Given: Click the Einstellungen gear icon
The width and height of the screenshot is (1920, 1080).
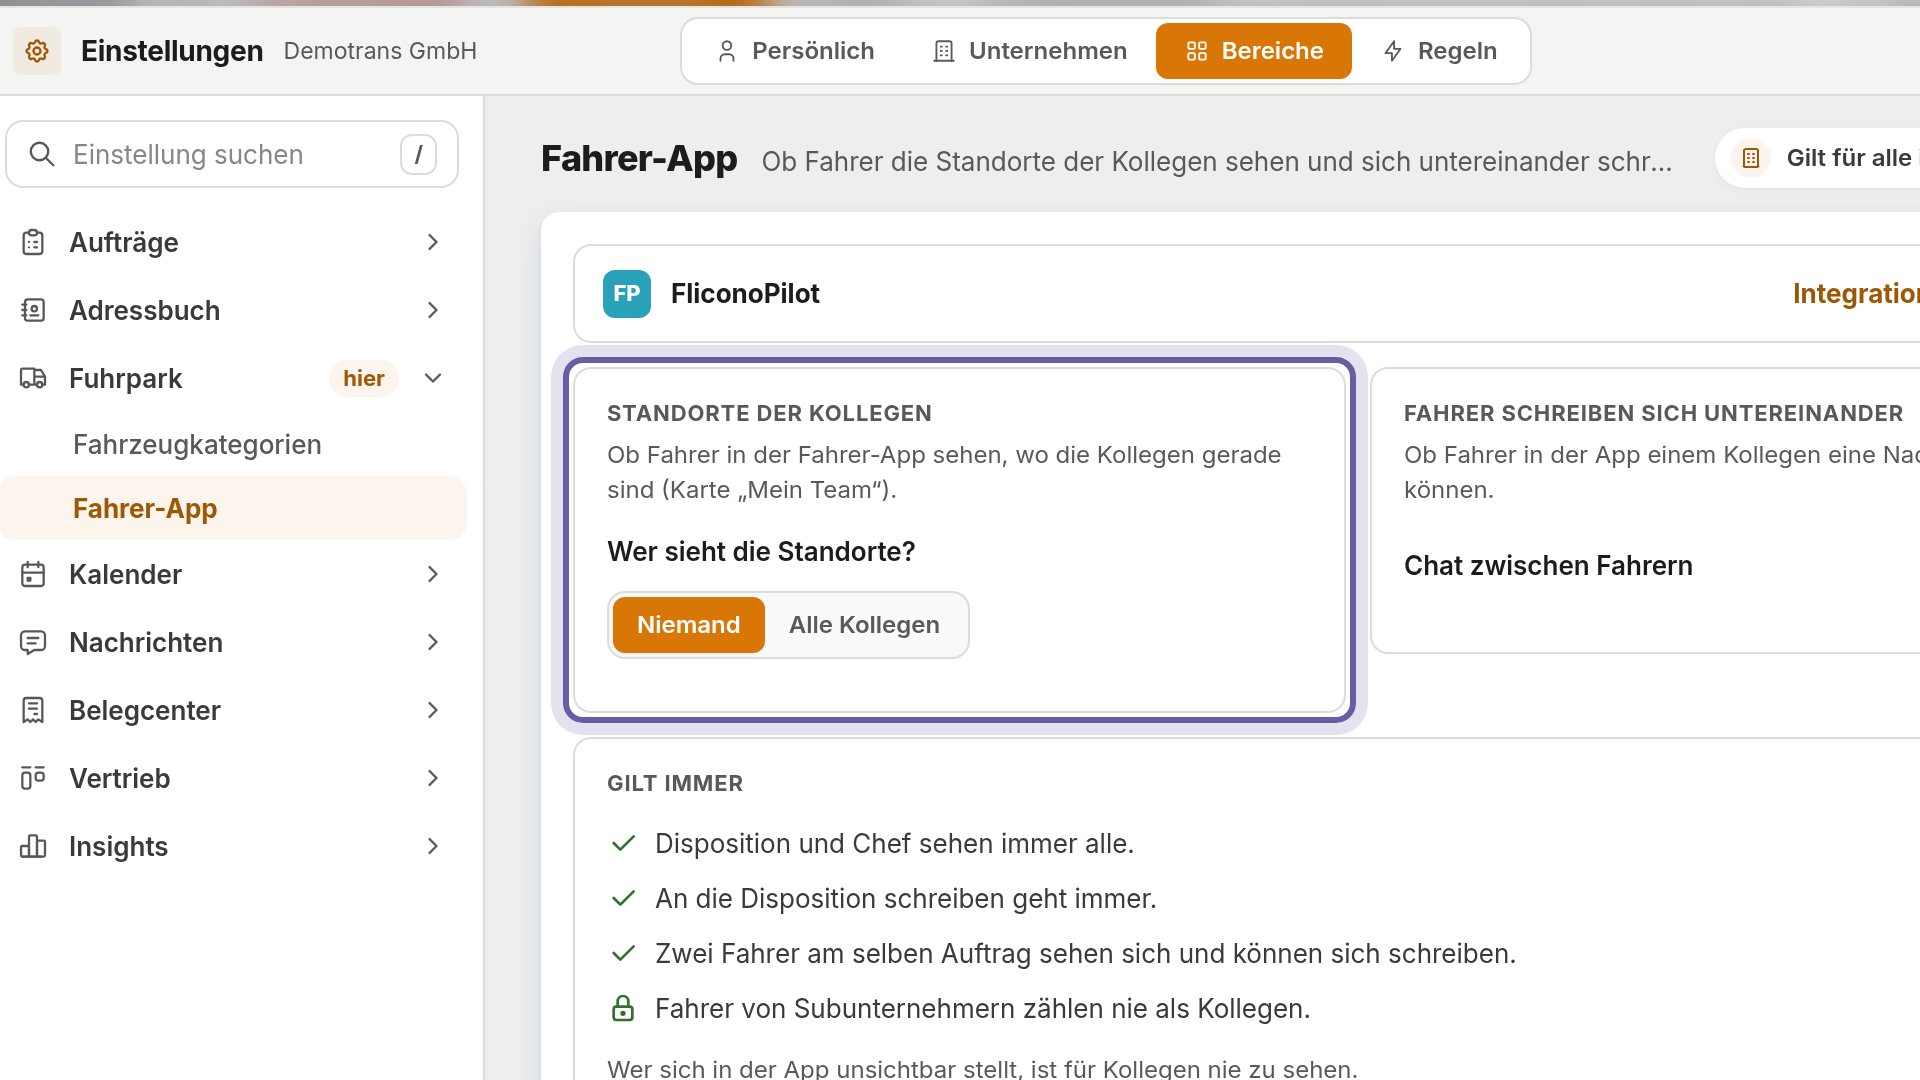Looking at the screenshot, I should coord(37,51).
